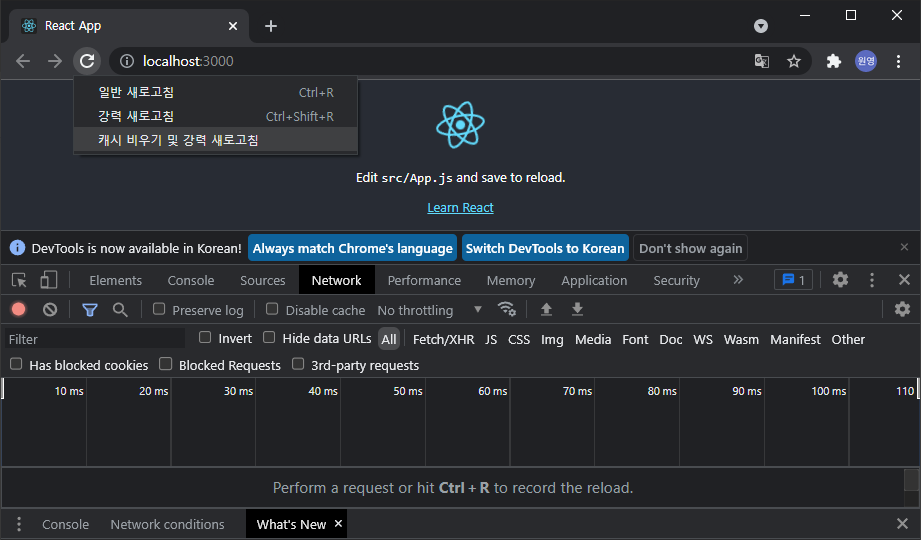Clear the network log

click(50, 310)
